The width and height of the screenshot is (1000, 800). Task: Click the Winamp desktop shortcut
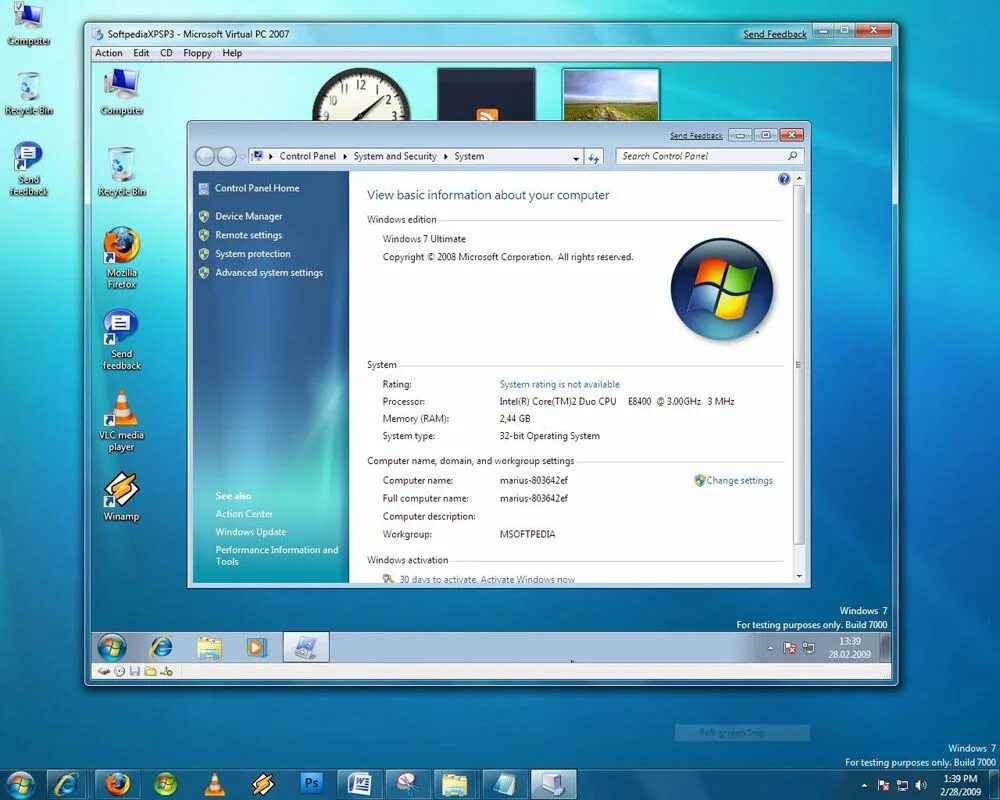pos(121,496)
